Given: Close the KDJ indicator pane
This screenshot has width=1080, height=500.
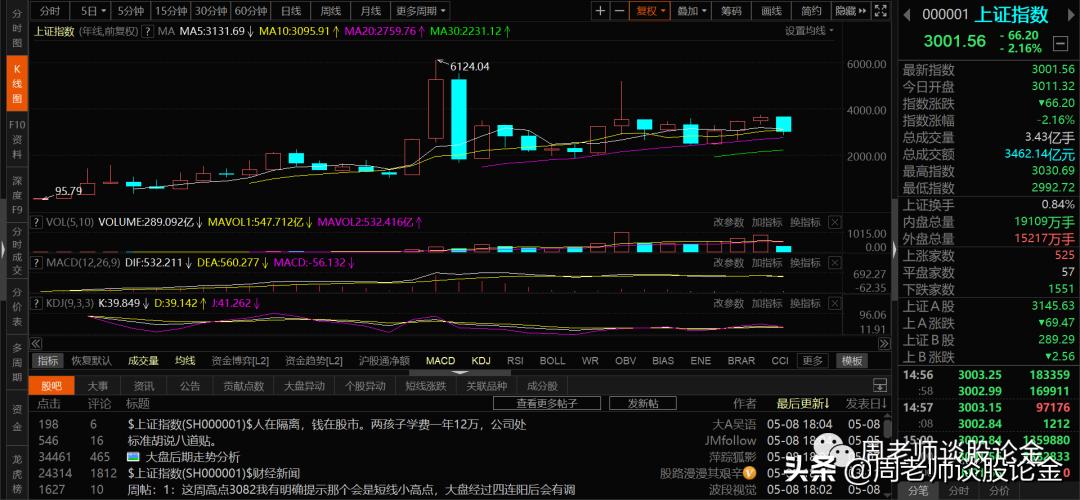Looking at the screenshot, I should coord(834,302).
